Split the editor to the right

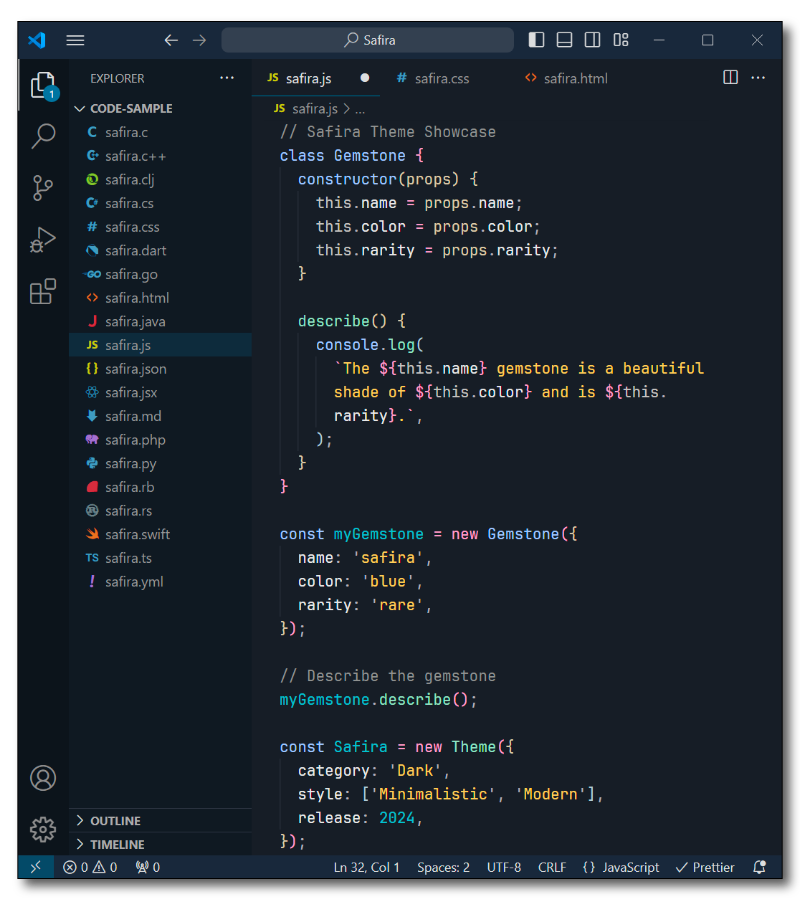click(x=730, y=77)
